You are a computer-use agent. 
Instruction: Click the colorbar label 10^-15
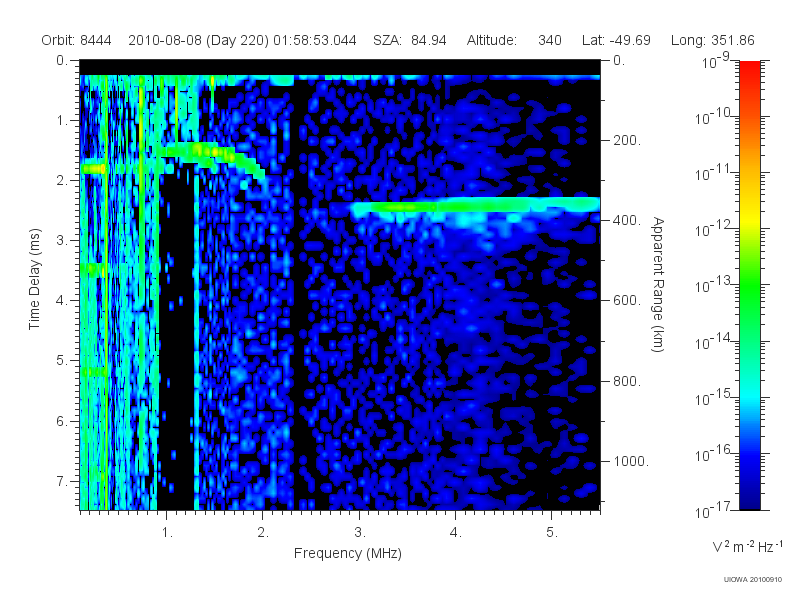pyautogui.click(x=715, y=398)
